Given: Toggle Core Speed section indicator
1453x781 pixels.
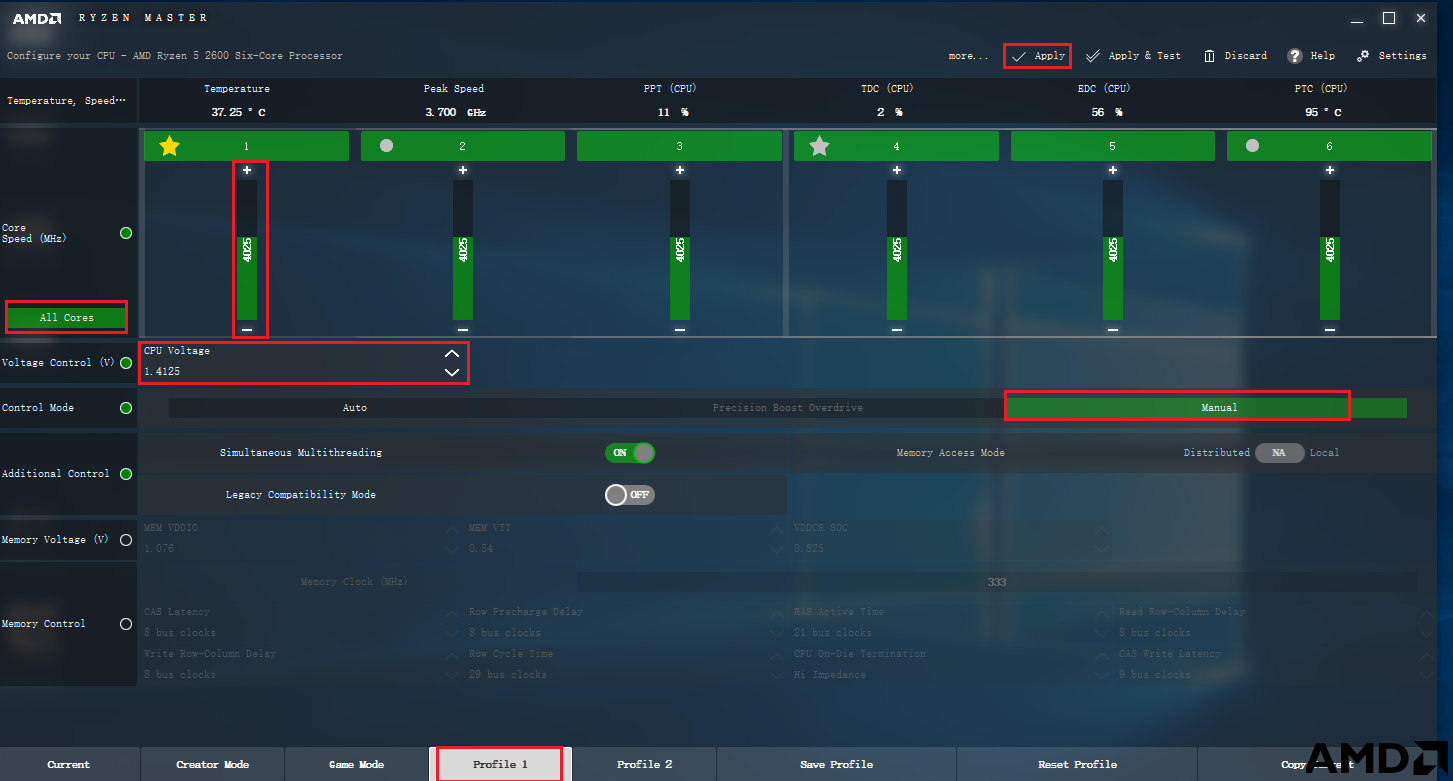Looking at the screenshot, I should pyautogui.click(x=126, y=233).
